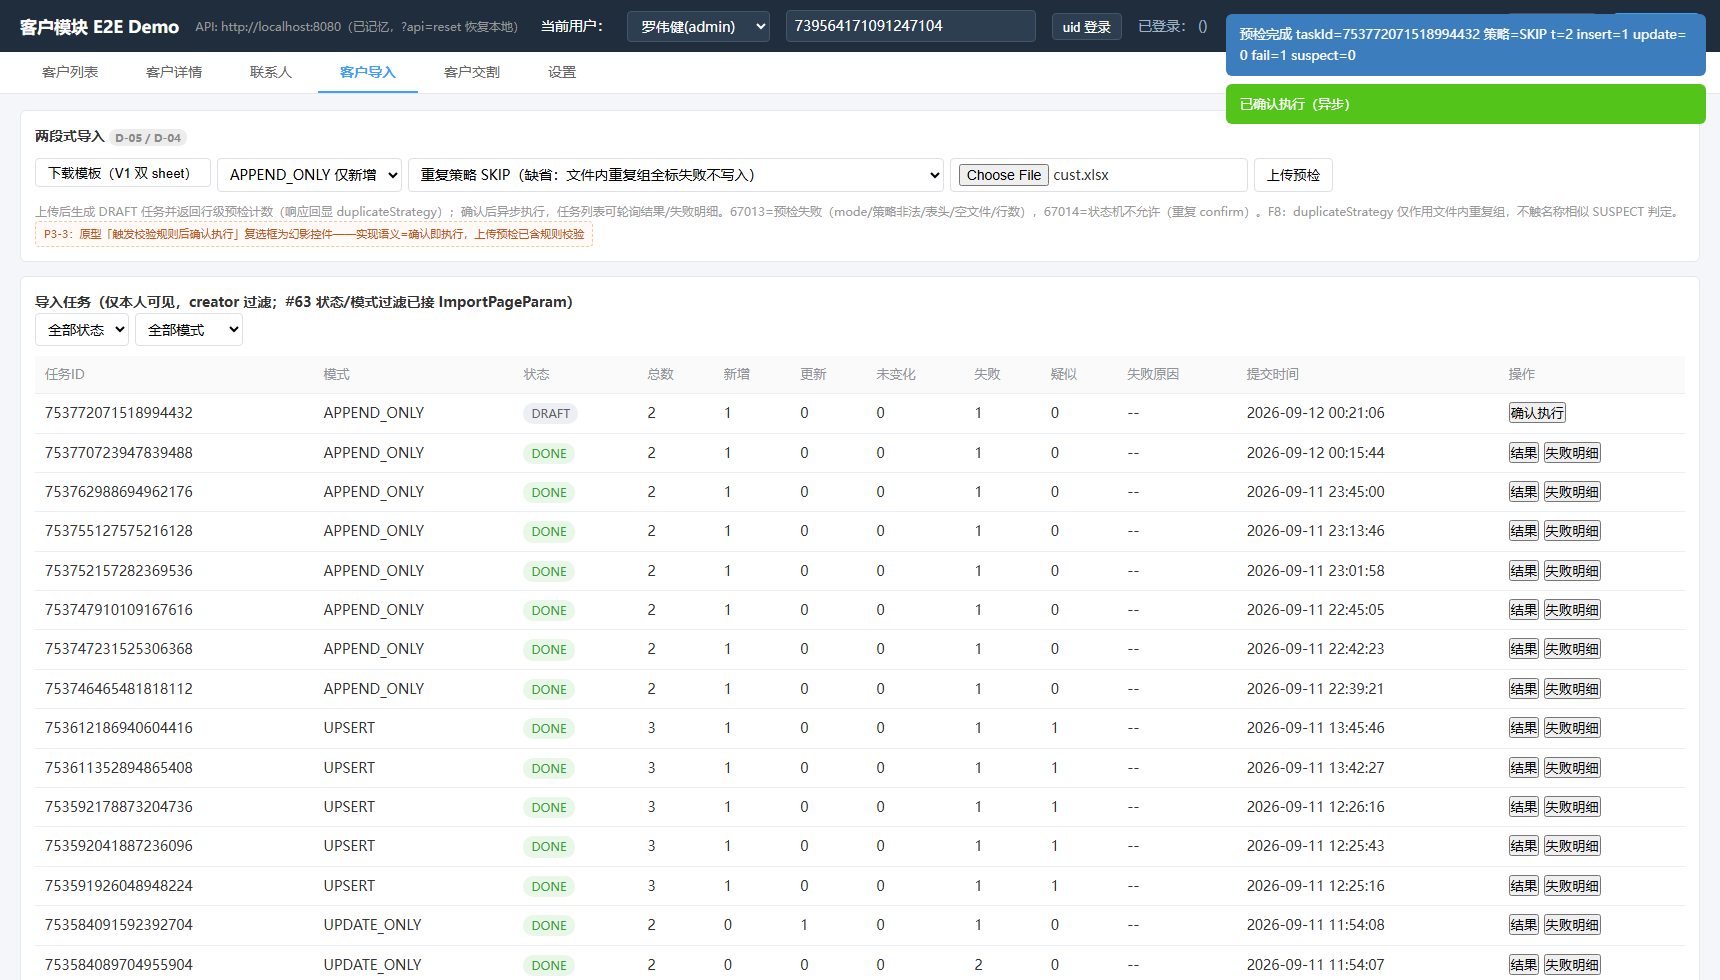Open 结果 for task 753770723947839488
The height and width of the screenshot is (980, 1720).
point(1524,453)
